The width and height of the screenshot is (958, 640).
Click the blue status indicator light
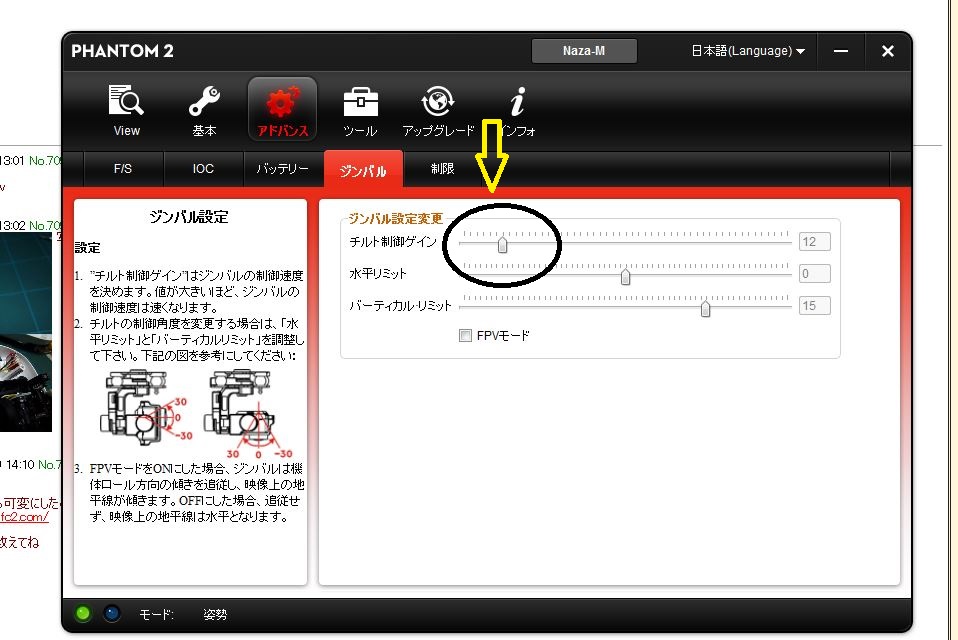(112, 613)
